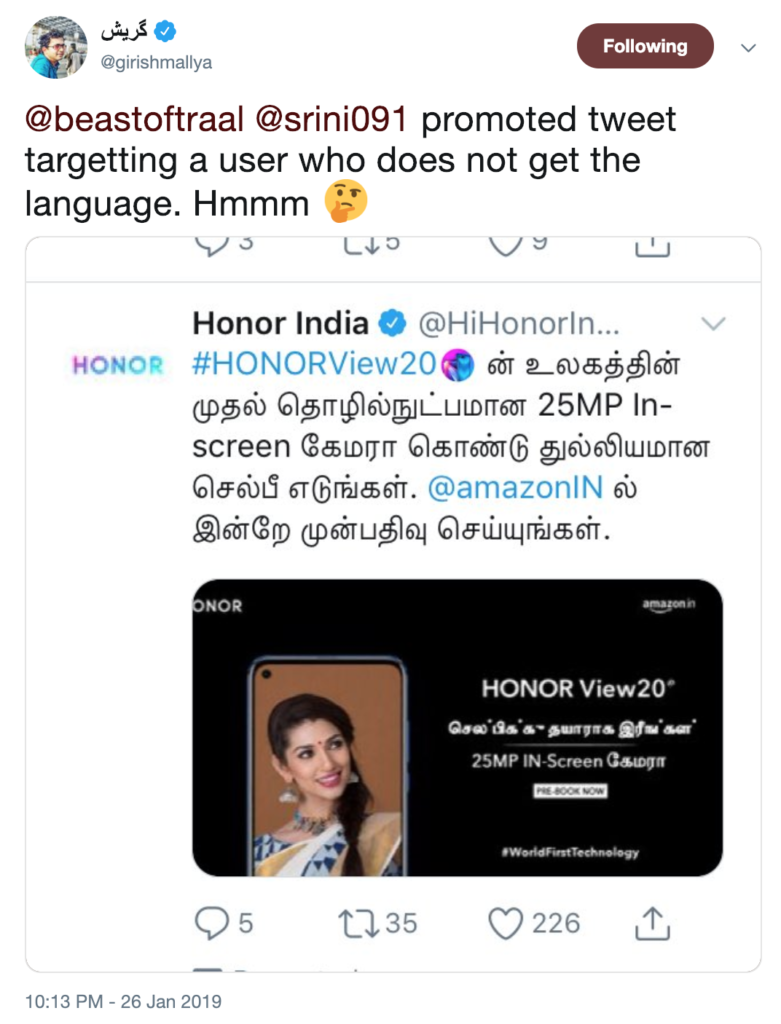Like the Honor India tweet

(x=506, y=922)
